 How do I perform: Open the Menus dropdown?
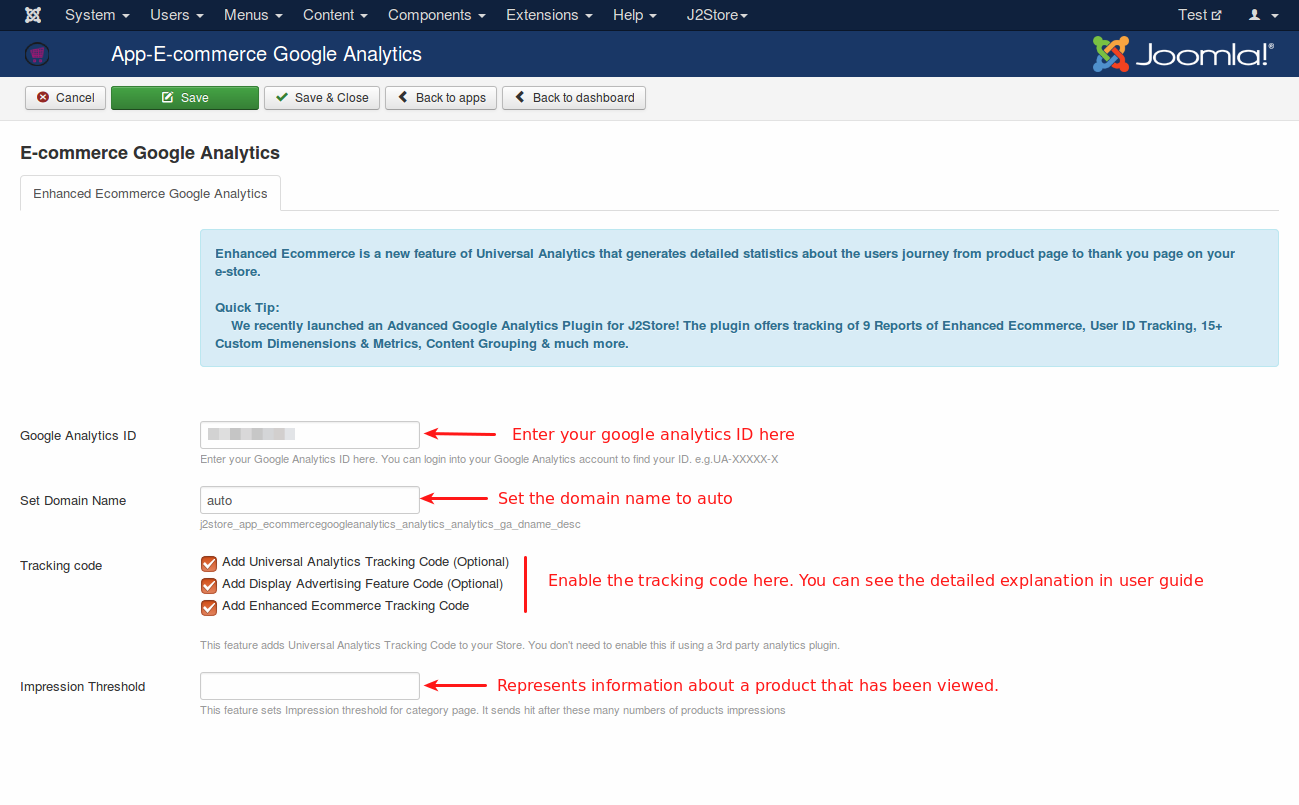coord(253,15)
